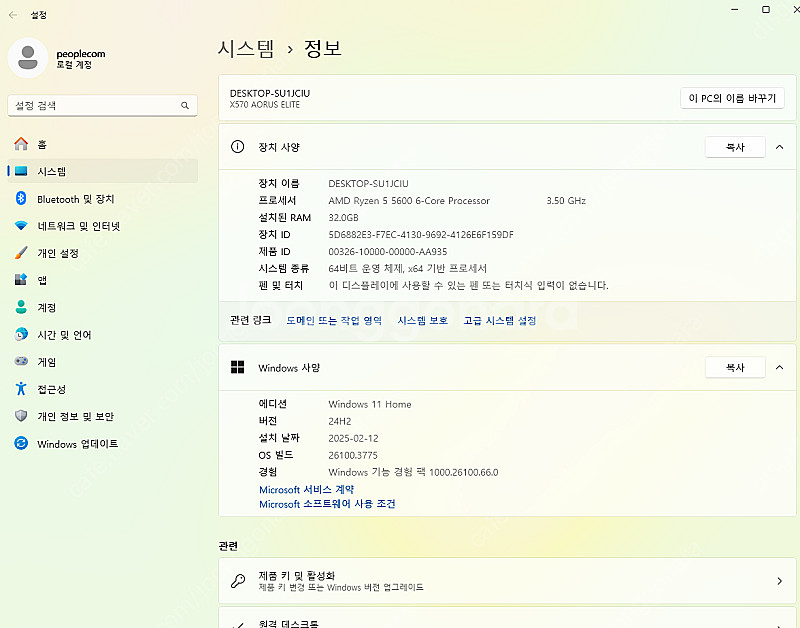Click the network Wi-Fi icon in sidebar
Screen dimensions: 800x628
21,225
